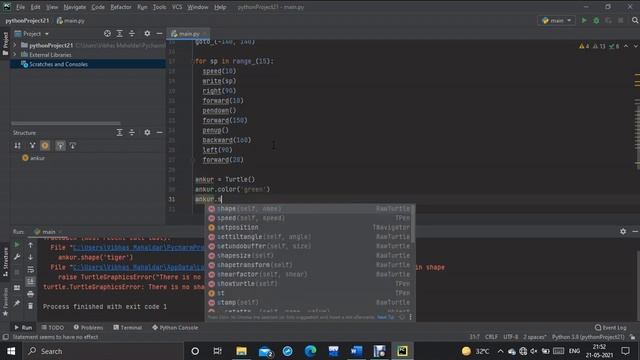Open the Event Log
This screenshot has height=360, width=640.
(610, 328)
